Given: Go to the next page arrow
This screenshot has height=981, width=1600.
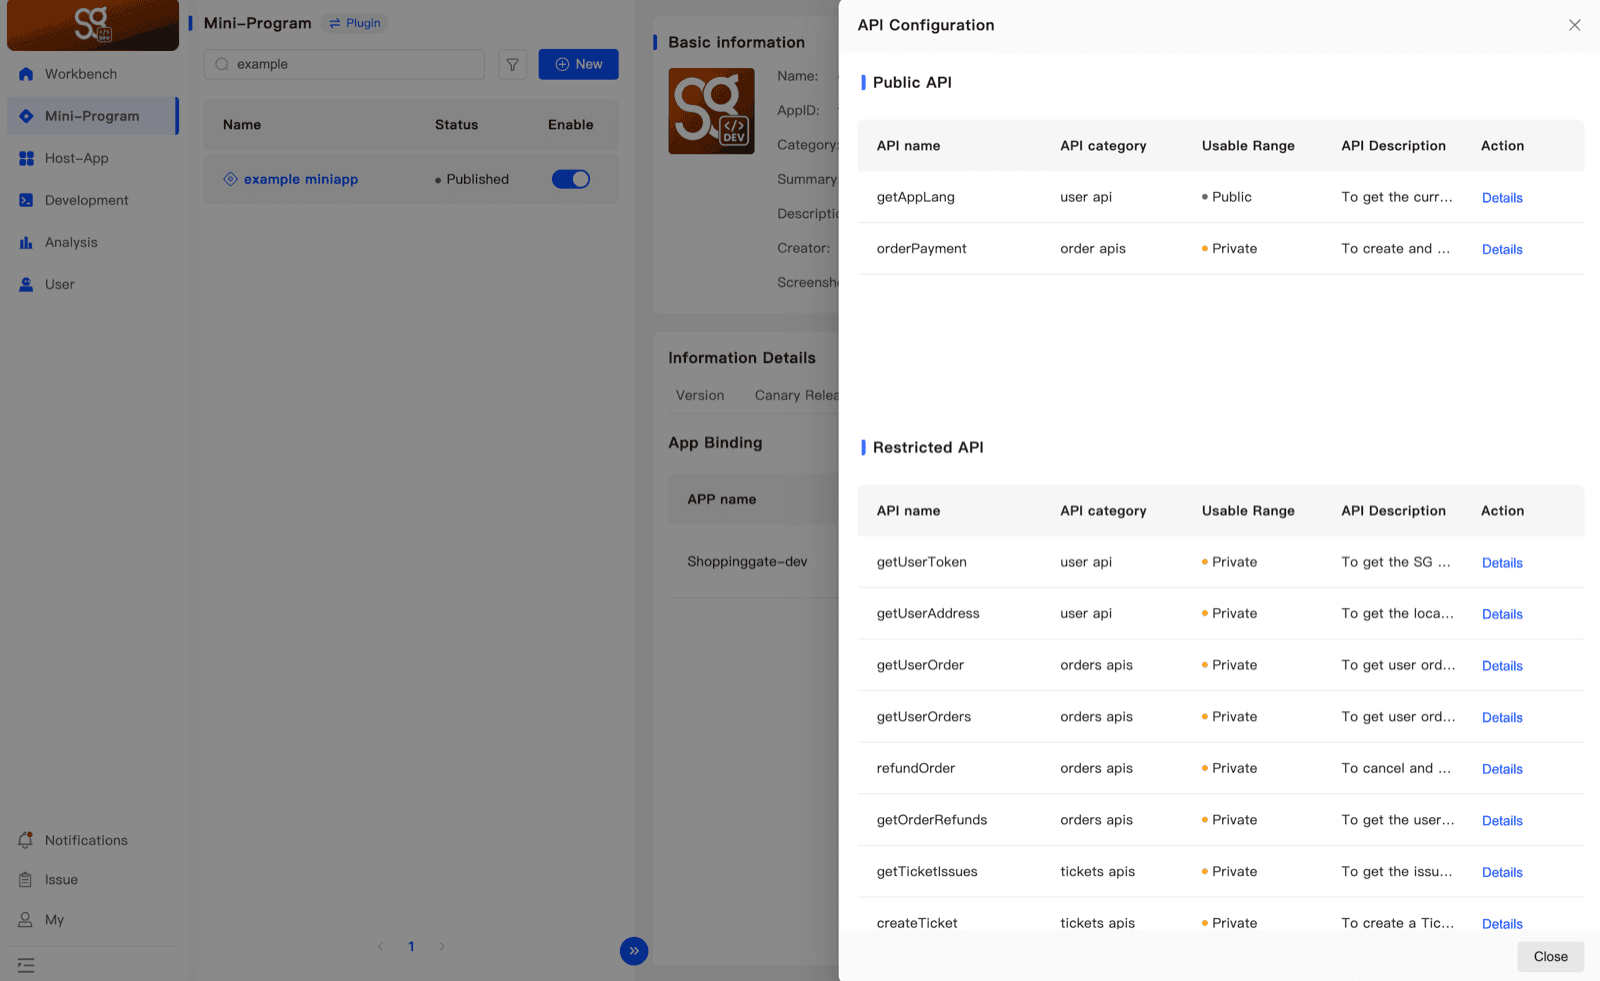Looking at the screenshot, I should [442, 946].
